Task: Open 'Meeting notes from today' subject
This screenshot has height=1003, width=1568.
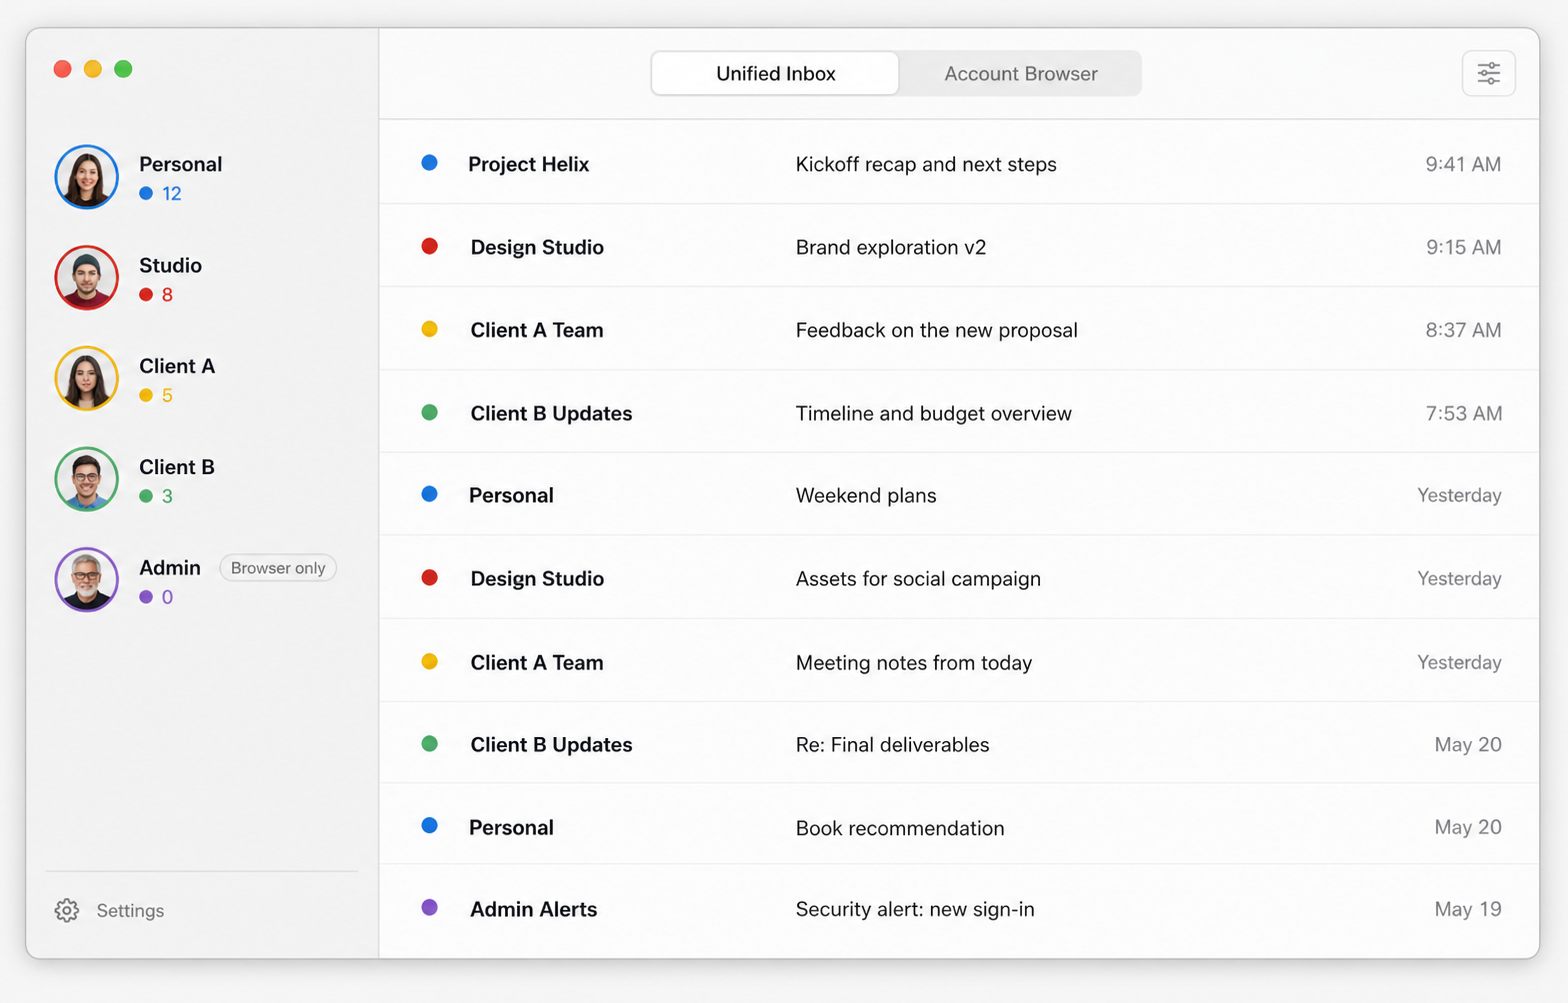Action: point(914,662)
